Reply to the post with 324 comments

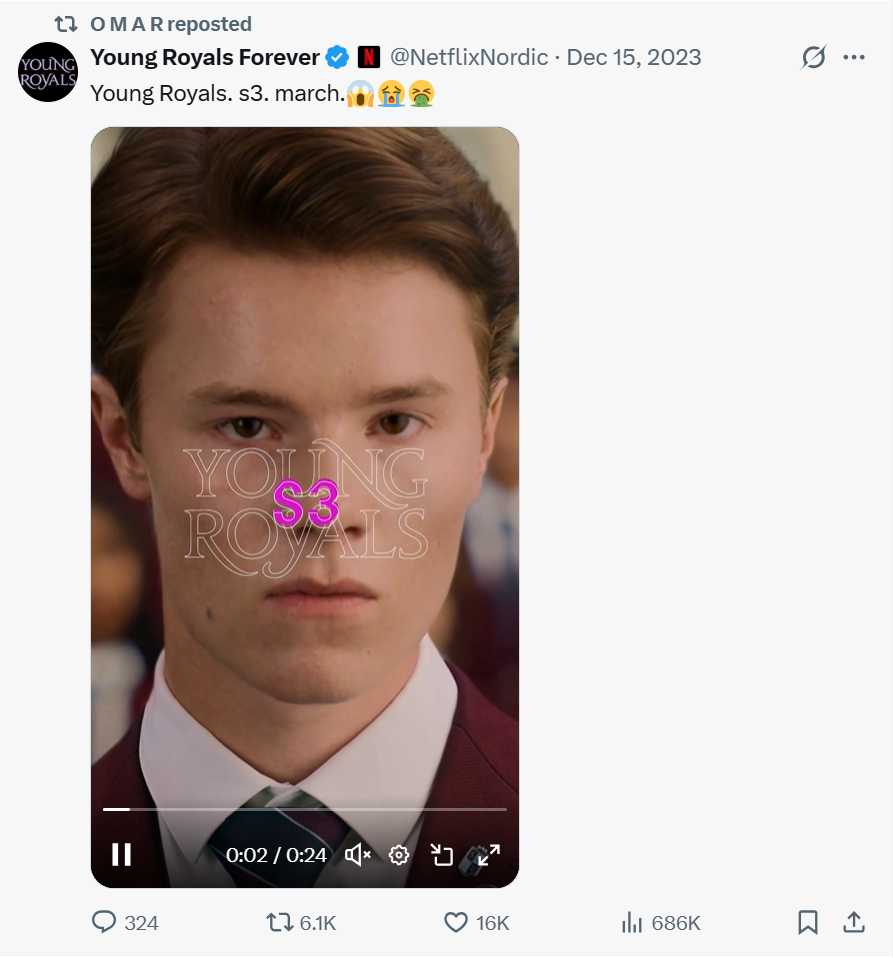(104, 922)
